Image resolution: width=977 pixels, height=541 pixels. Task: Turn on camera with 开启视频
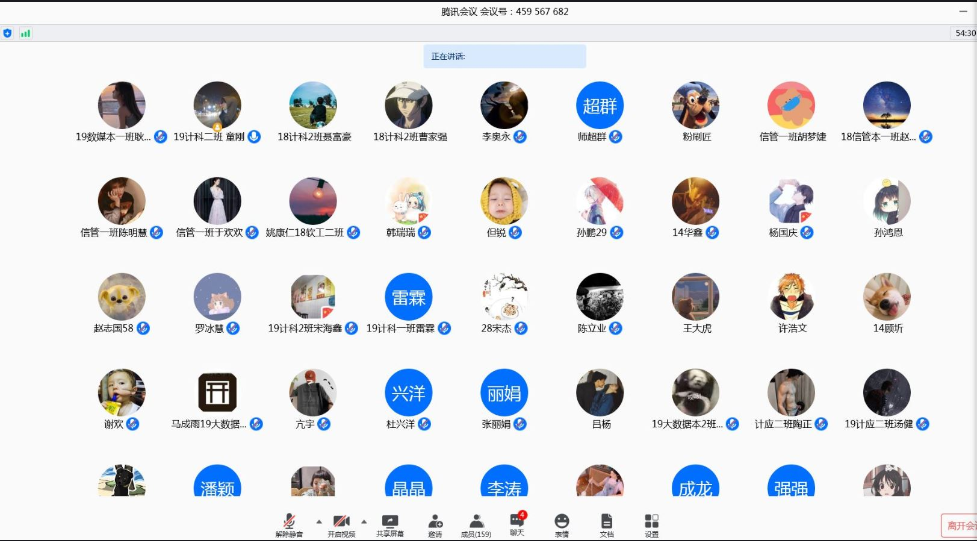pyautogui.click(x=341, y=525)
